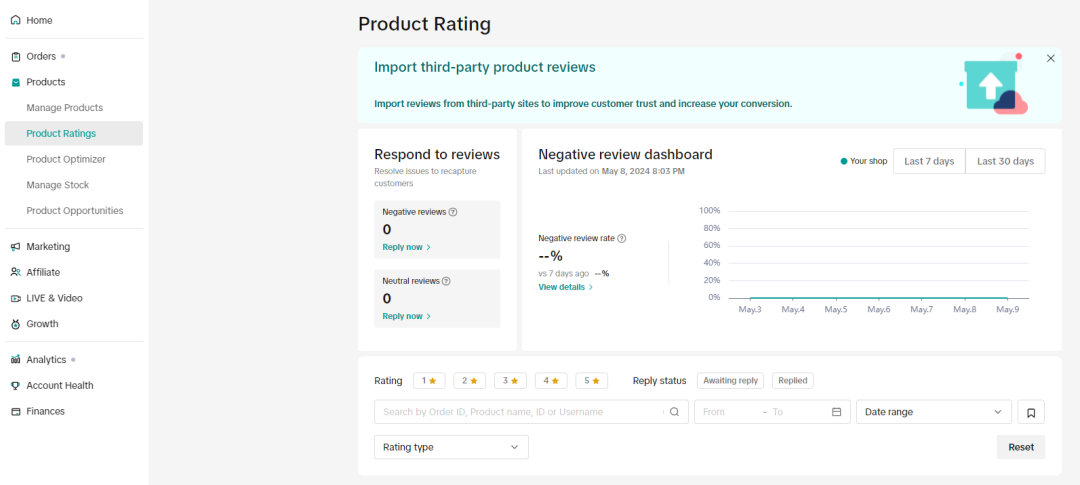Click the Home icon in sidebar
Screen dimensions: 1080x485
click(x=15, y=20)
